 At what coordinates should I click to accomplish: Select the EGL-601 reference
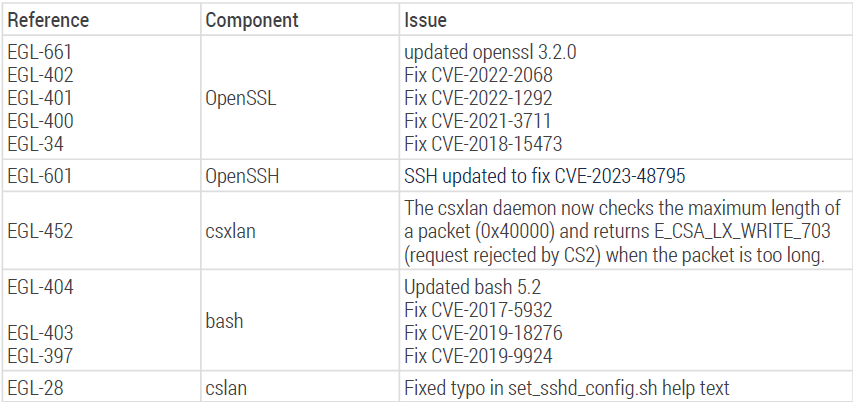click(40, 175)
